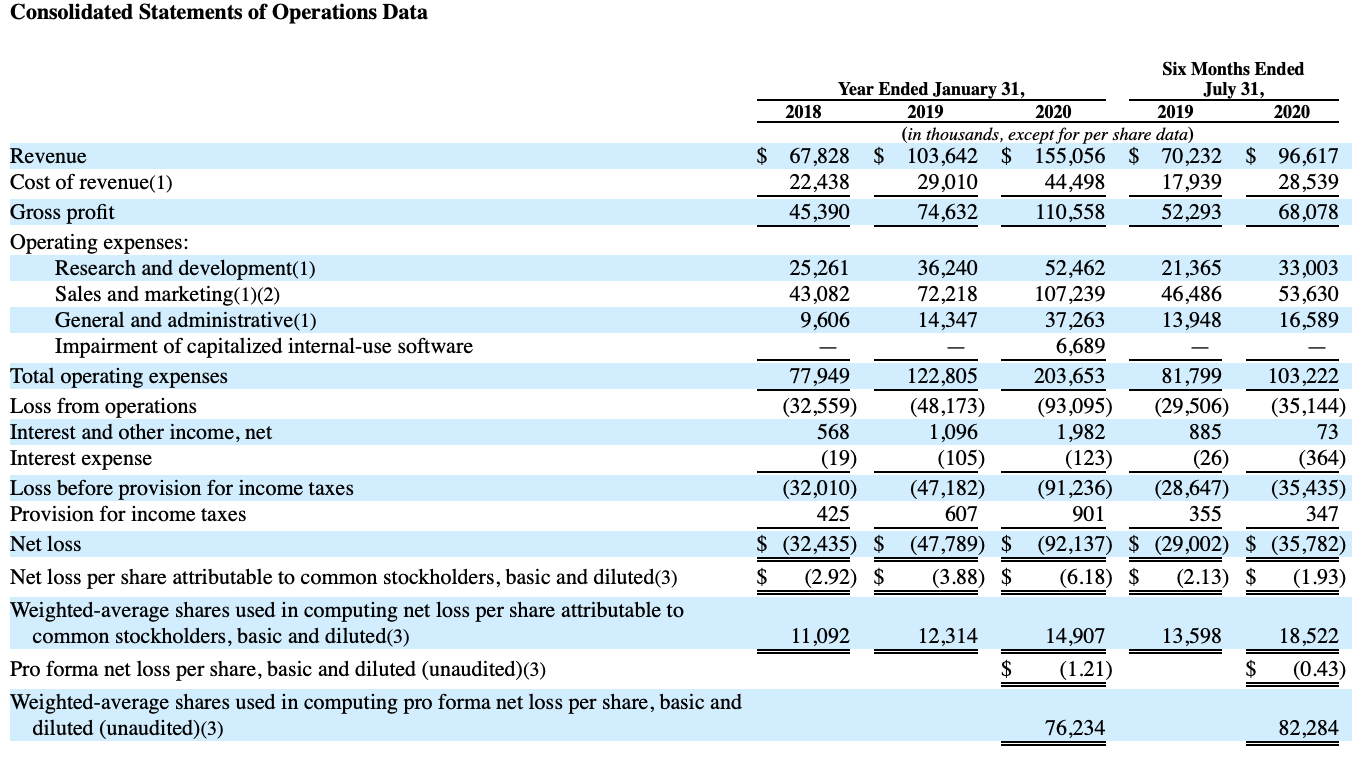Image resolution: width=1368 pixels, height=772 pixels.
Task: Click sales and marketing value 72,218
Action: pyautogui.click(x=947, y=294)
